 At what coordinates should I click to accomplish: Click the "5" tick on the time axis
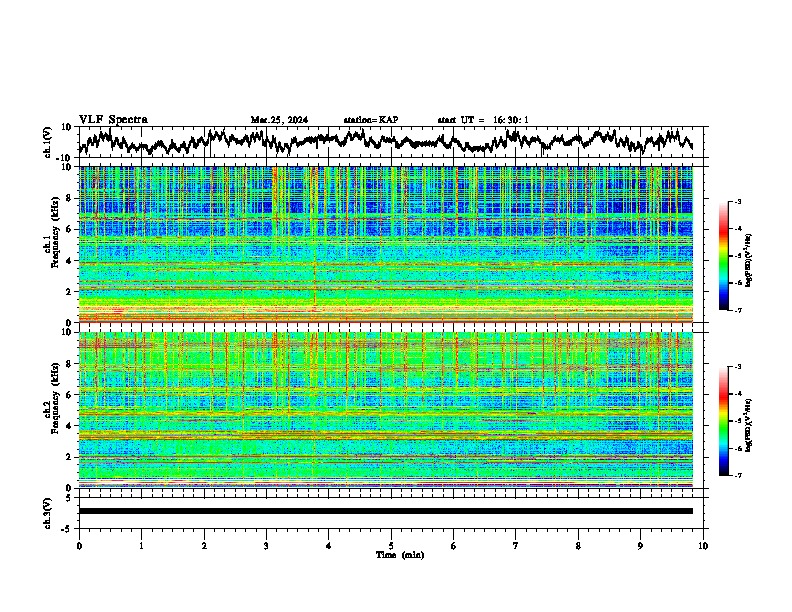(x=391, y=546)
